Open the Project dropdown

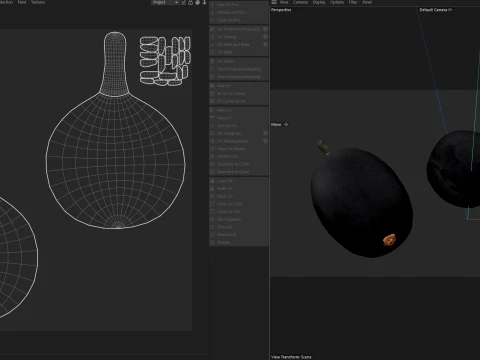click(x=165, y=2)
